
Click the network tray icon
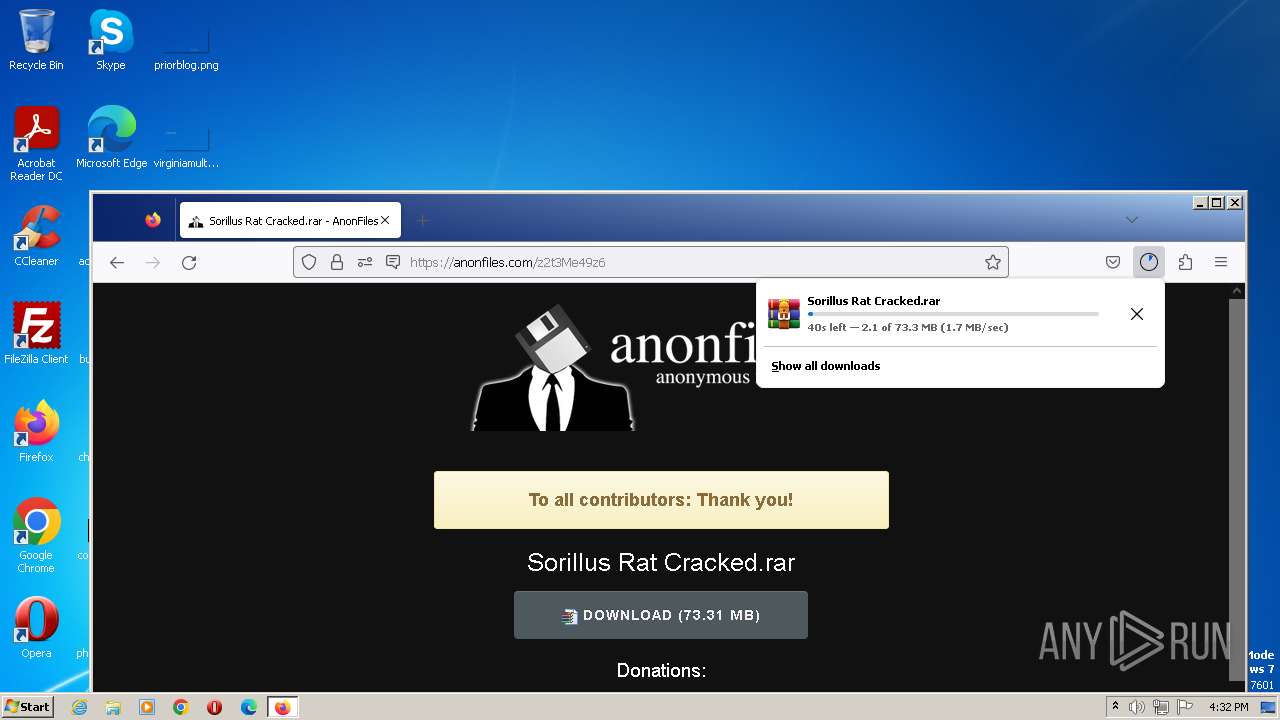(1160, 707)
